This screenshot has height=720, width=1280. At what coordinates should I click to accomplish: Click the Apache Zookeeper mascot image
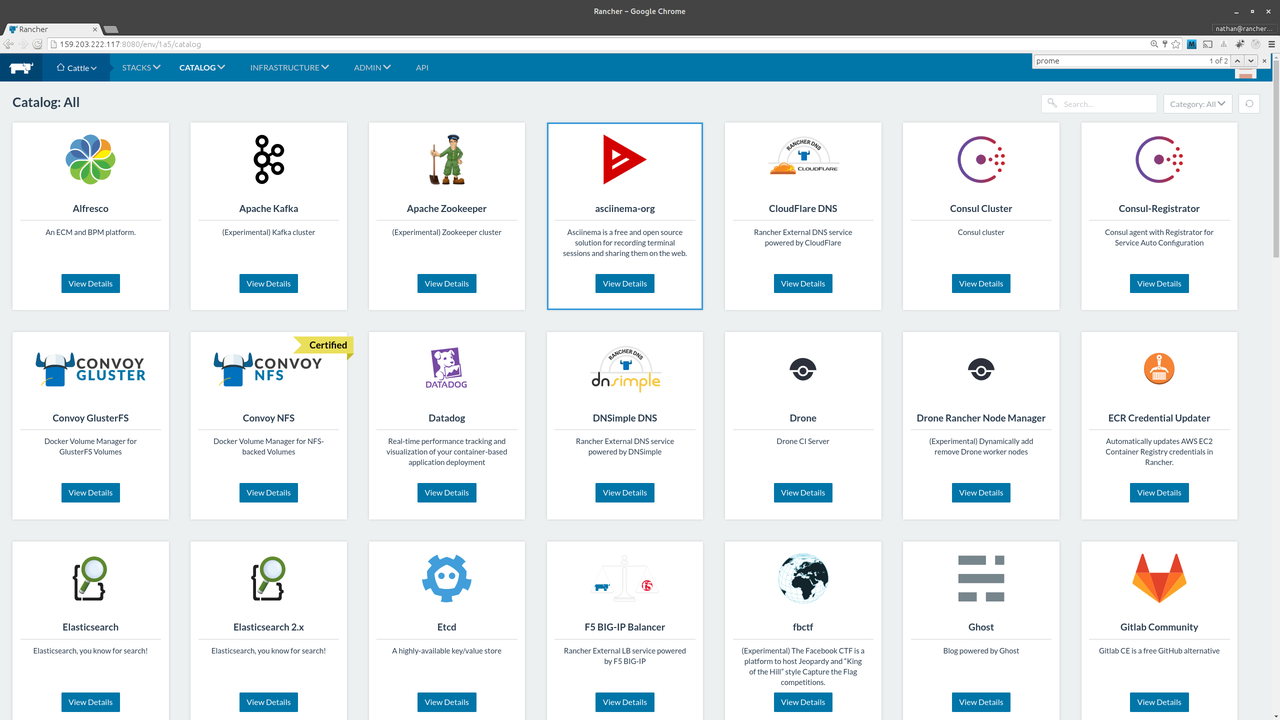446,159
